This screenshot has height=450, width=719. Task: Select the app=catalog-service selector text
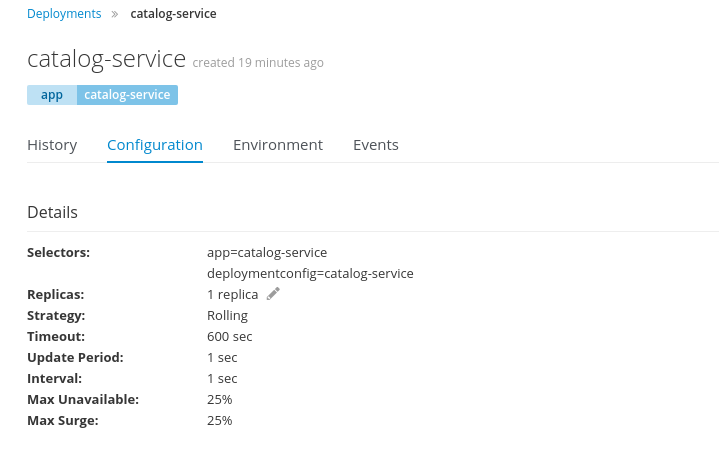[267, 253]
